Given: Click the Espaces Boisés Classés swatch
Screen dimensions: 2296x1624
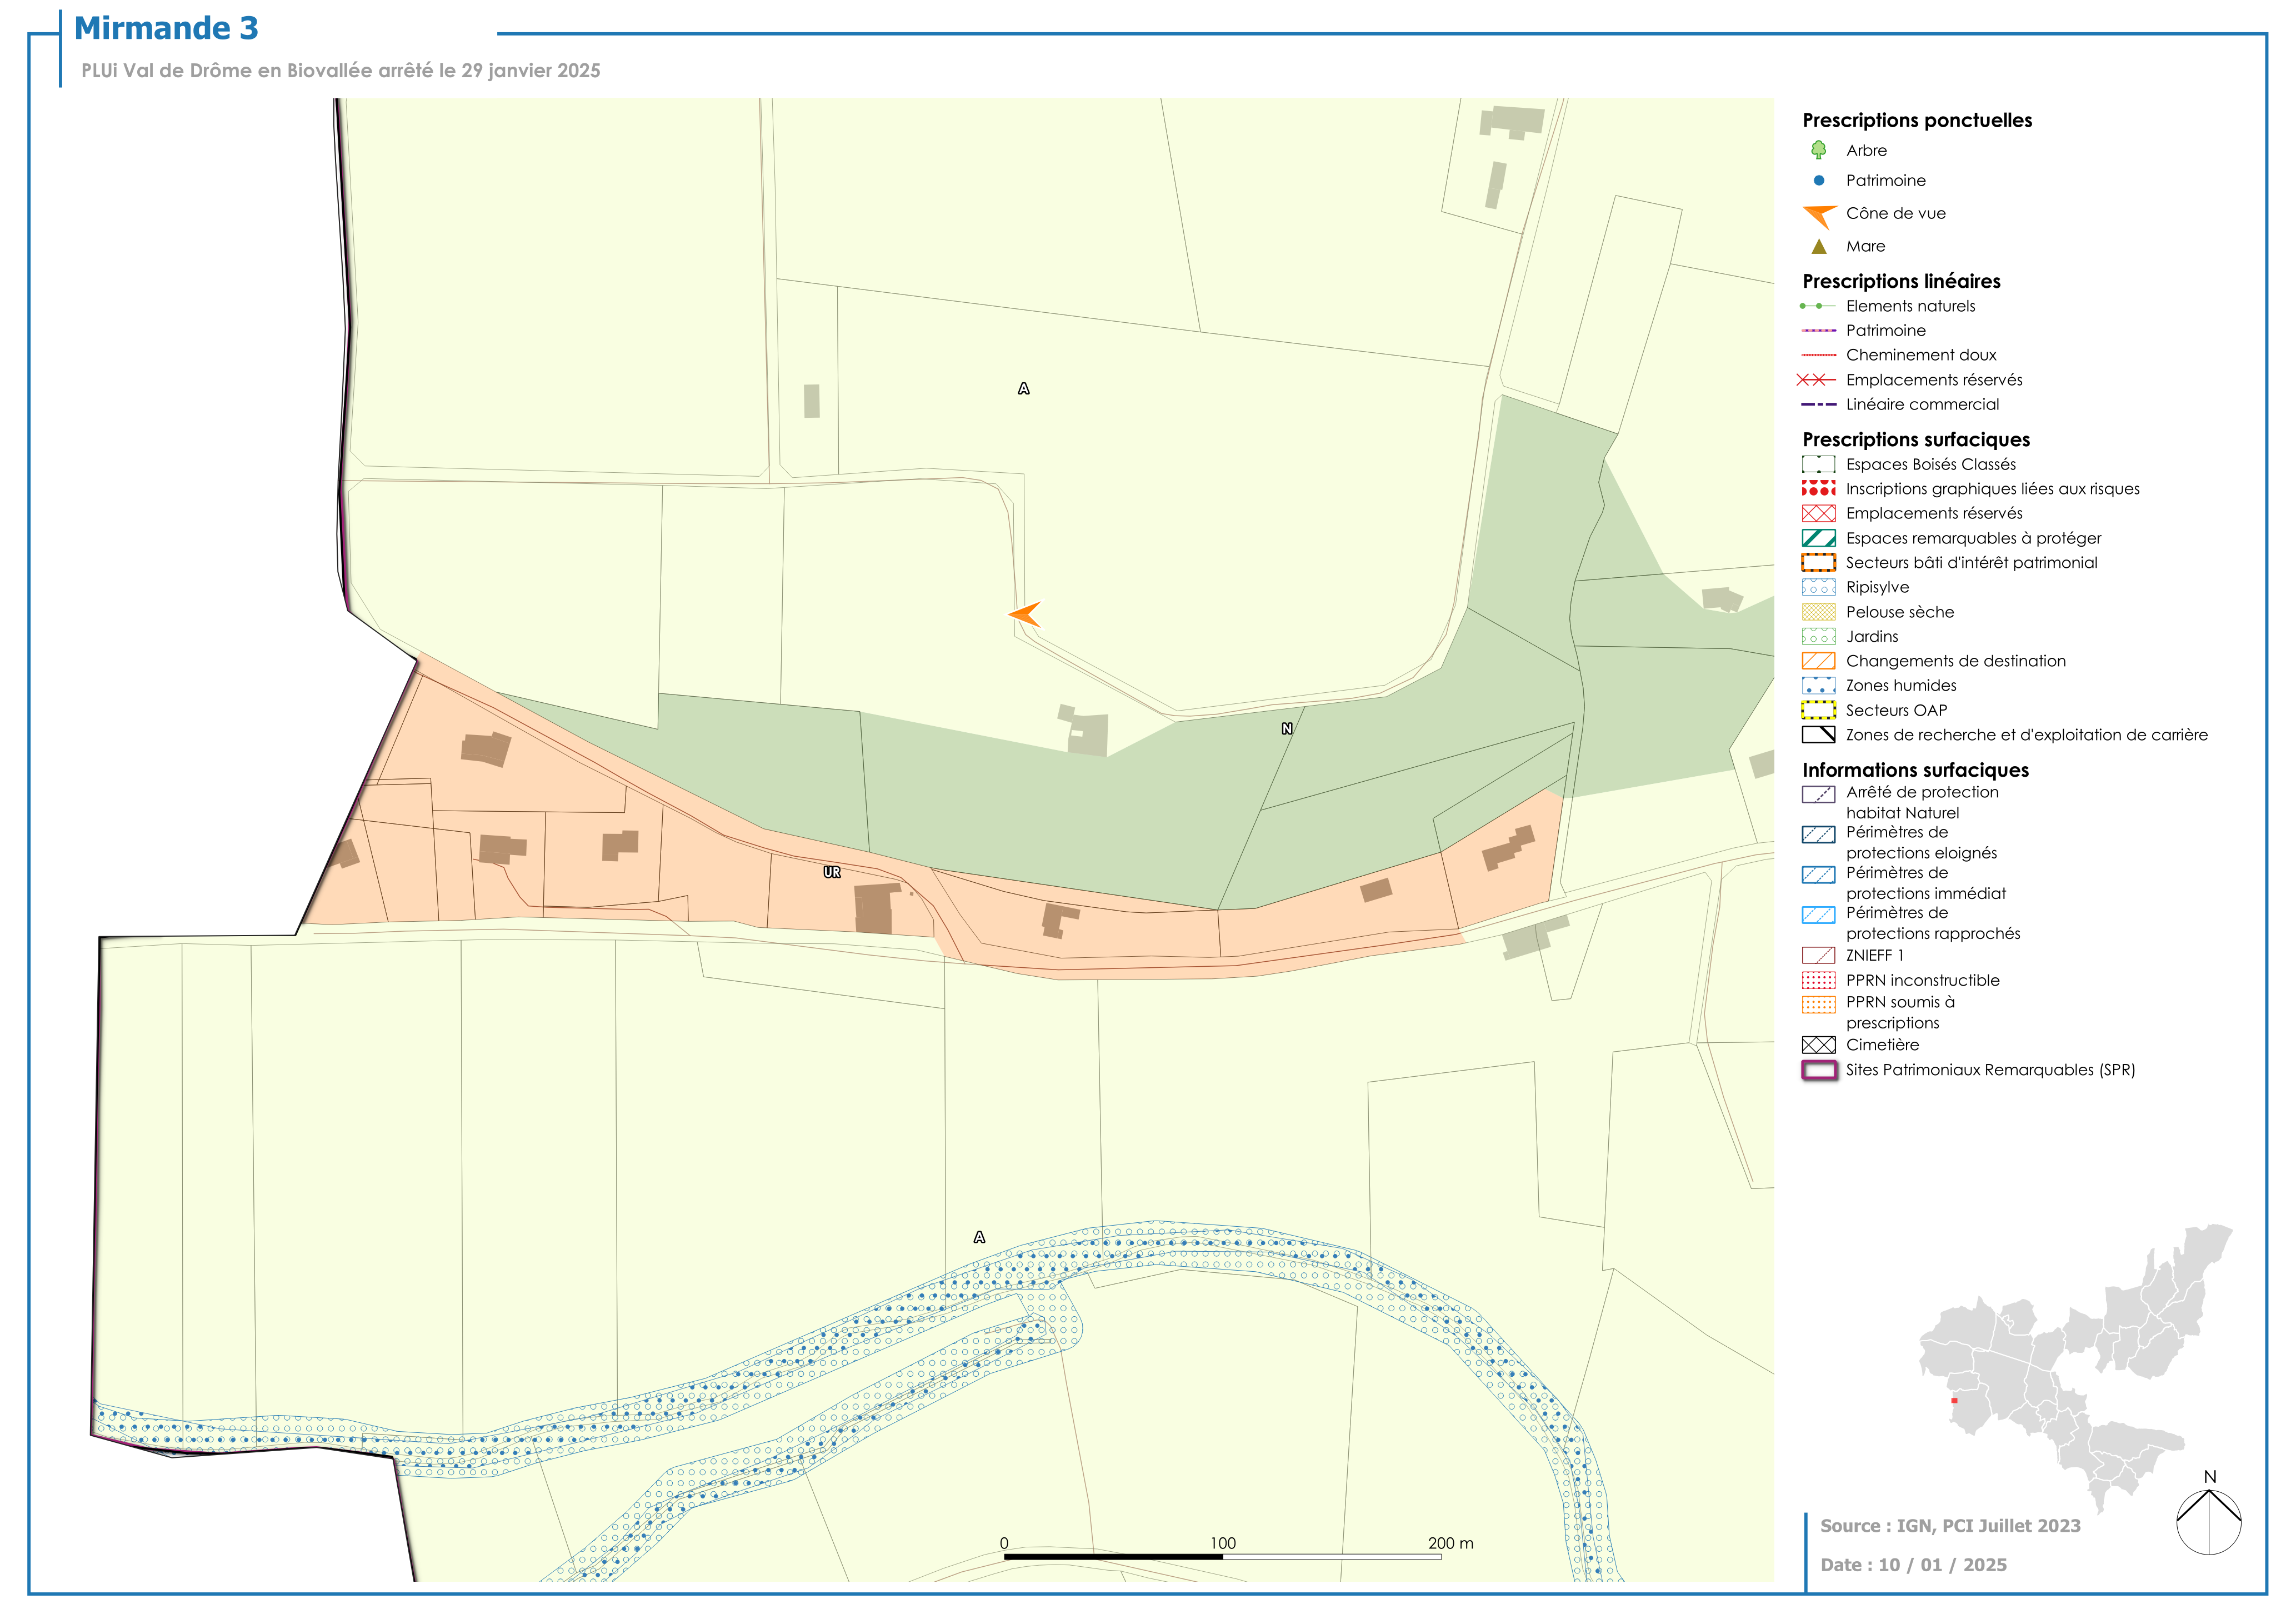Looking at the screenshot, I should [x=1818, y=464].
